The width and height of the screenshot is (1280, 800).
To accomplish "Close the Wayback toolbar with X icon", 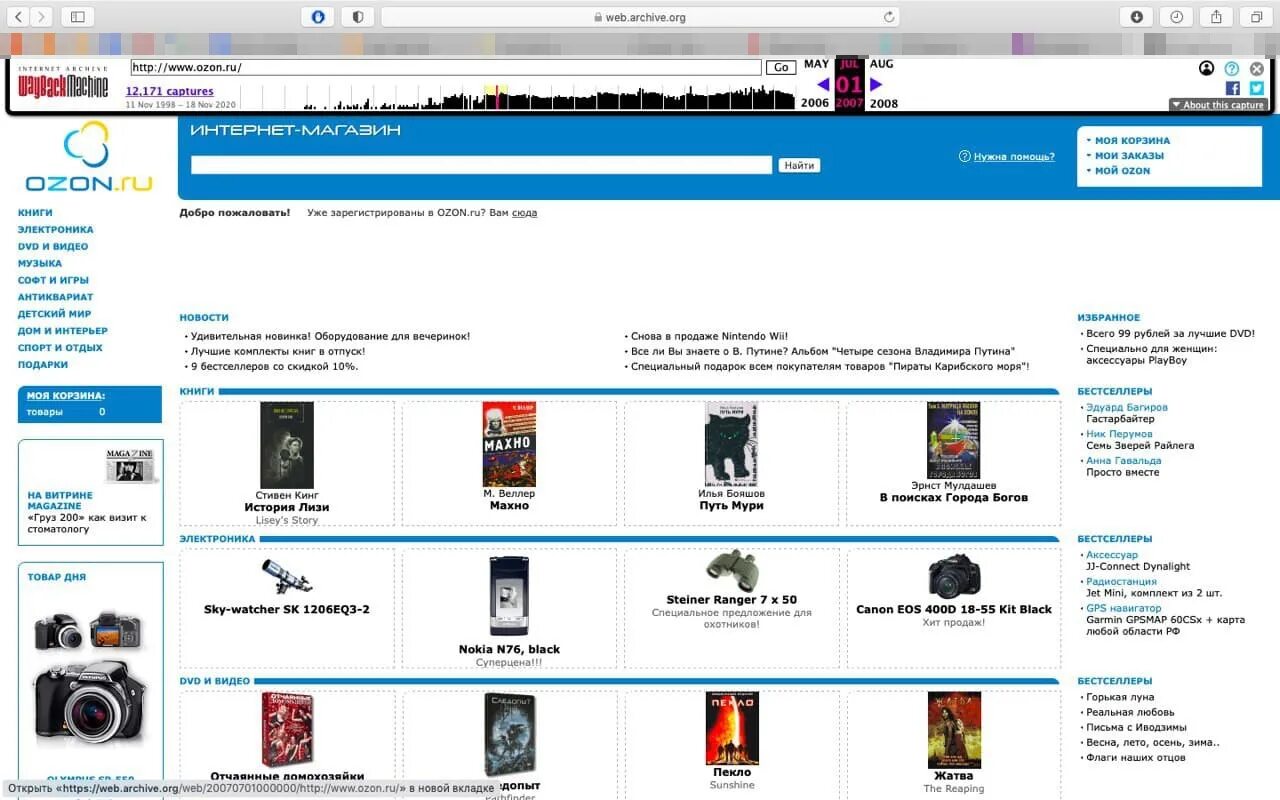I will pyautogui.click(x=1257, y=69).
